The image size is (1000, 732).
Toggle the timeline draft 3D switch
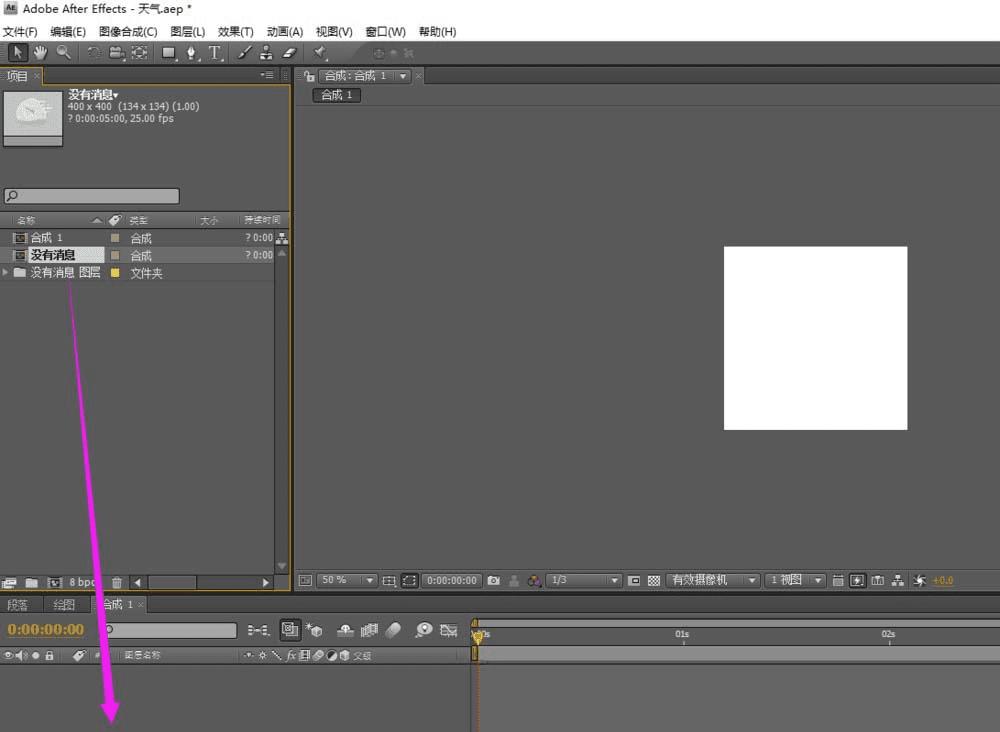(314, 630)
